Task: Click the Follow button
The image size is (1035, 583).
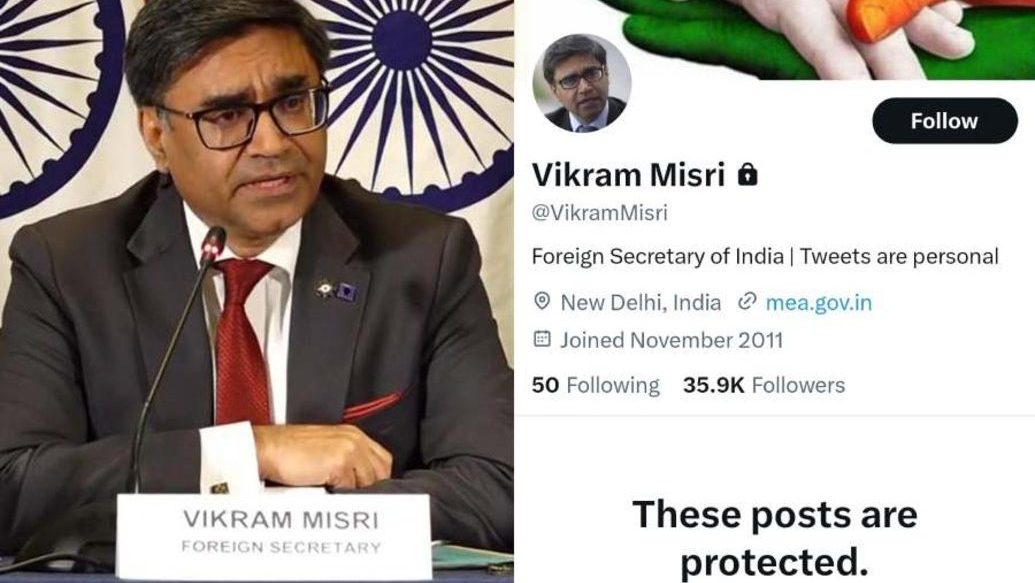Action: [x=945, y=121]
